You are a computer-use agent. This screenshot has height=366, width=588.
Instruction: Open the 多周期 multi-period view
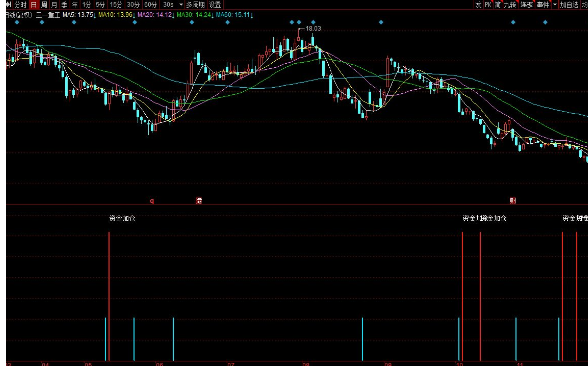pyautogui.click(x=196, y=4)
